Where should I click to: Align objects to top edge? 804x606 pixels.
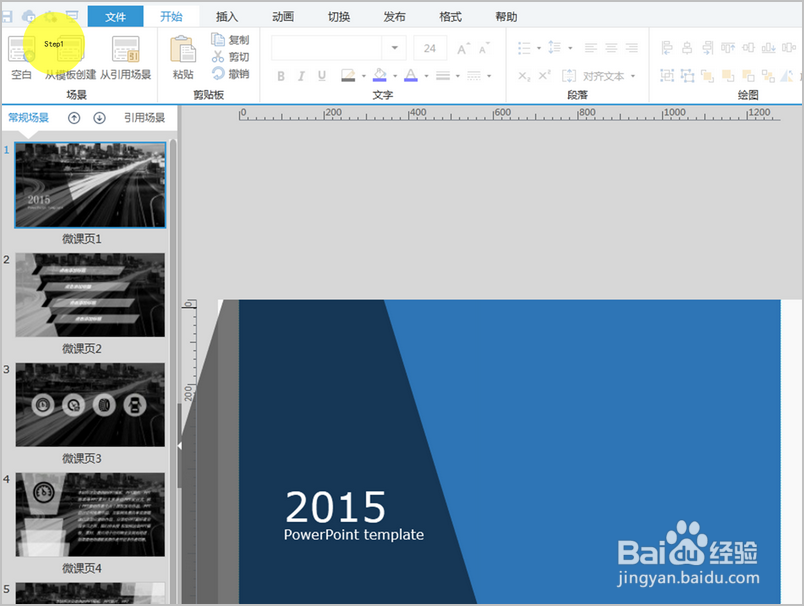tap(728, 48)
